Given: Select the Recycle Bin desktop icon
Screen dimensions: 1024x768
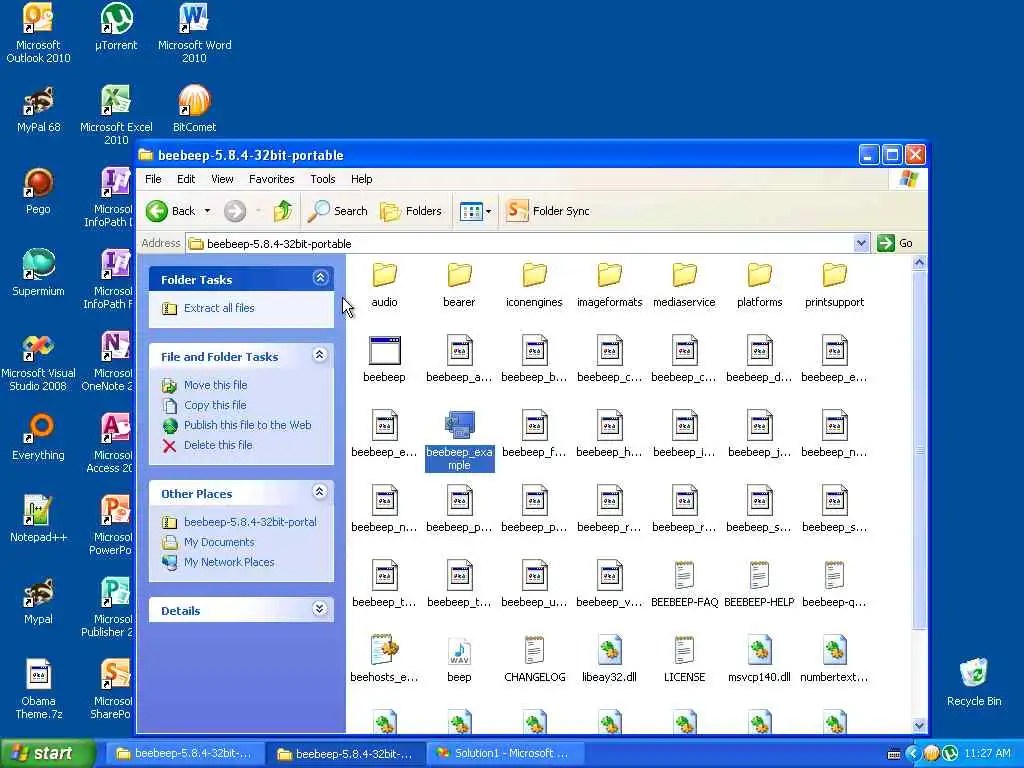Looking at the screenshot, I should 974,682.
